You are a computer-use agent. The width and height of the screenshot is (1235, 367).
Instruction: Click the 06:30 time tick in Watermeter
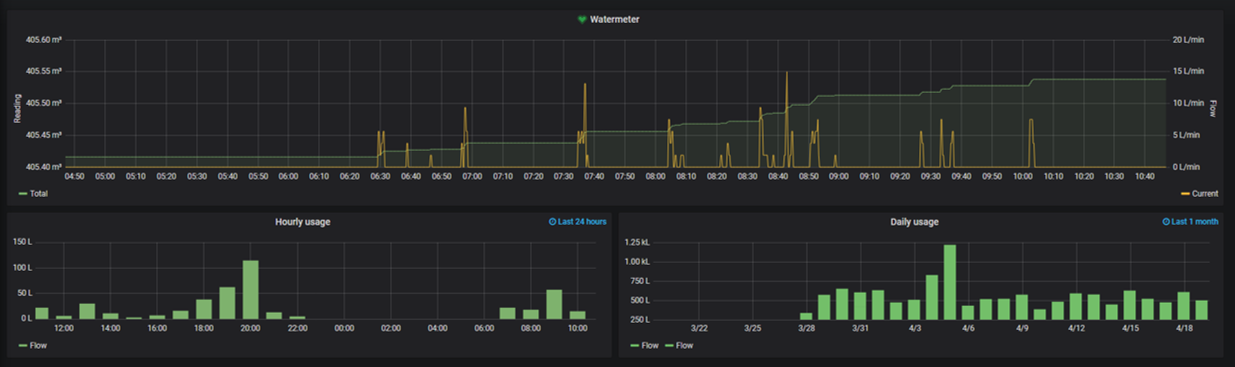[380, 177]
